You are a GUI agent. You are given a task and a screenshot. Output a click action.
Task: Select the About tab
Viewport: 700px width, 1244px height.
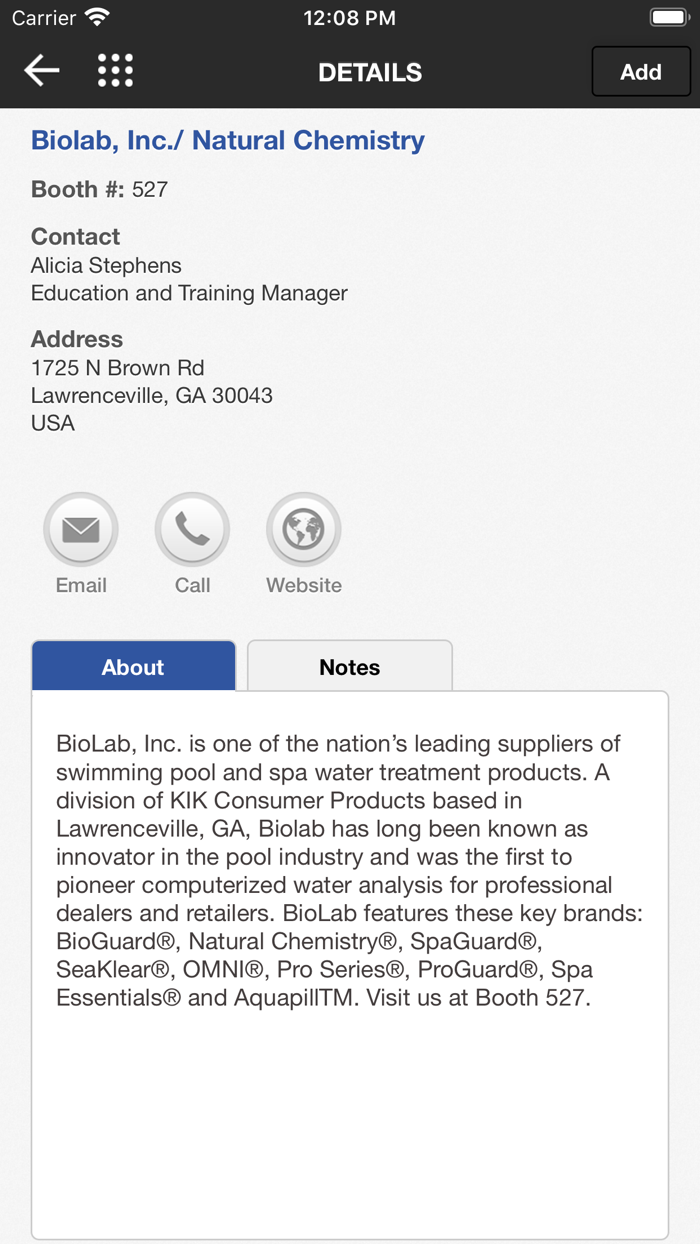pos(133,667)
